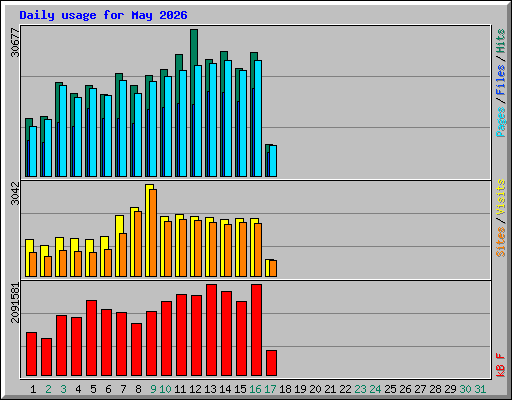The height and width of the screenshot is (400, 512).
Task: Click the short red KB bar for day 17
Action: (x=271, y=363)
